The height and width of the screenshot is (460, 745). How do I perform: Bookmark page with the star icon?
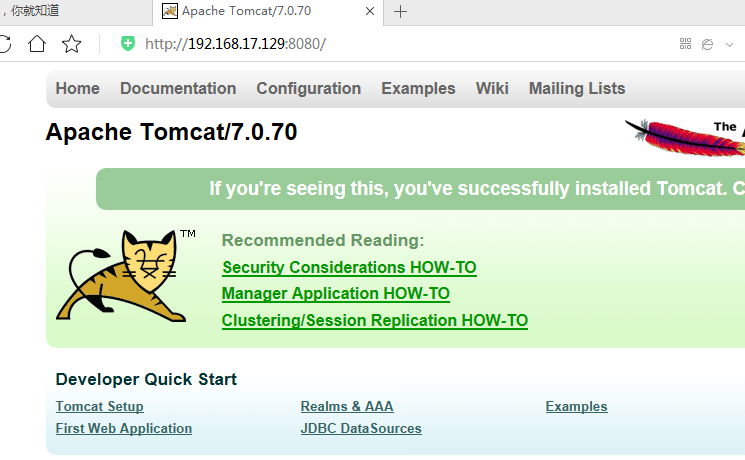click(71, 44)
